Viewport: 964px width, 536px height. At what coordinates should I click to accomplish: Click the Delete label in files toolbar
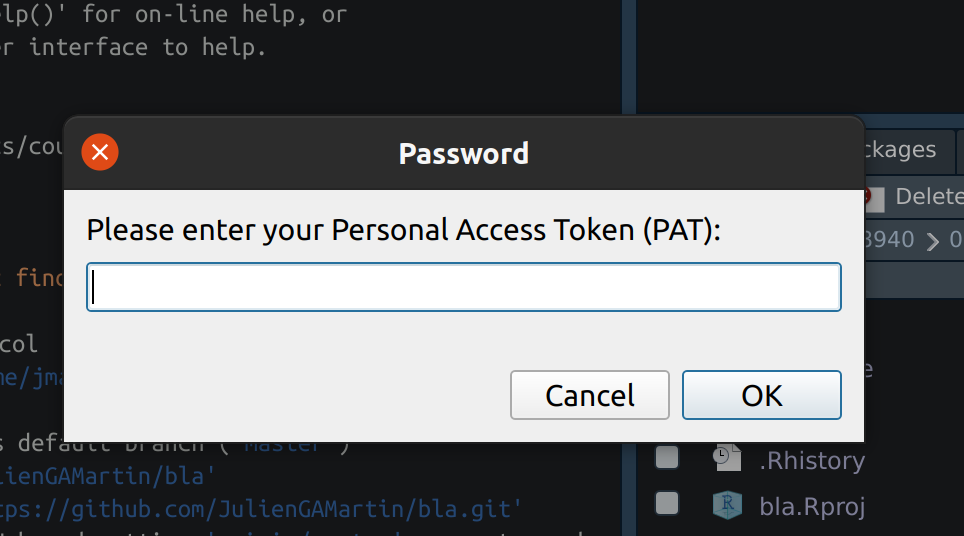pyautogui.click(x=929, y=197)
